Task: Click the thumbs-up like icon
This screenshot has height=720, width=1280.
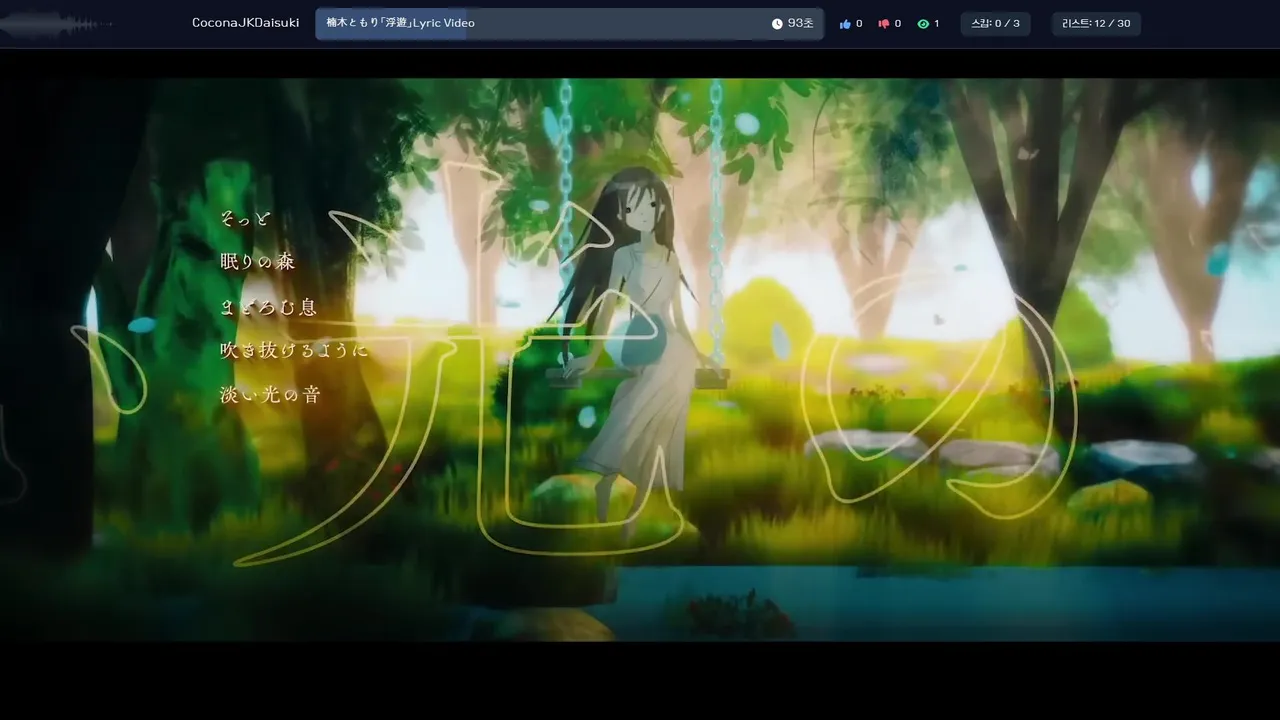Action: [x=845, y=24]
